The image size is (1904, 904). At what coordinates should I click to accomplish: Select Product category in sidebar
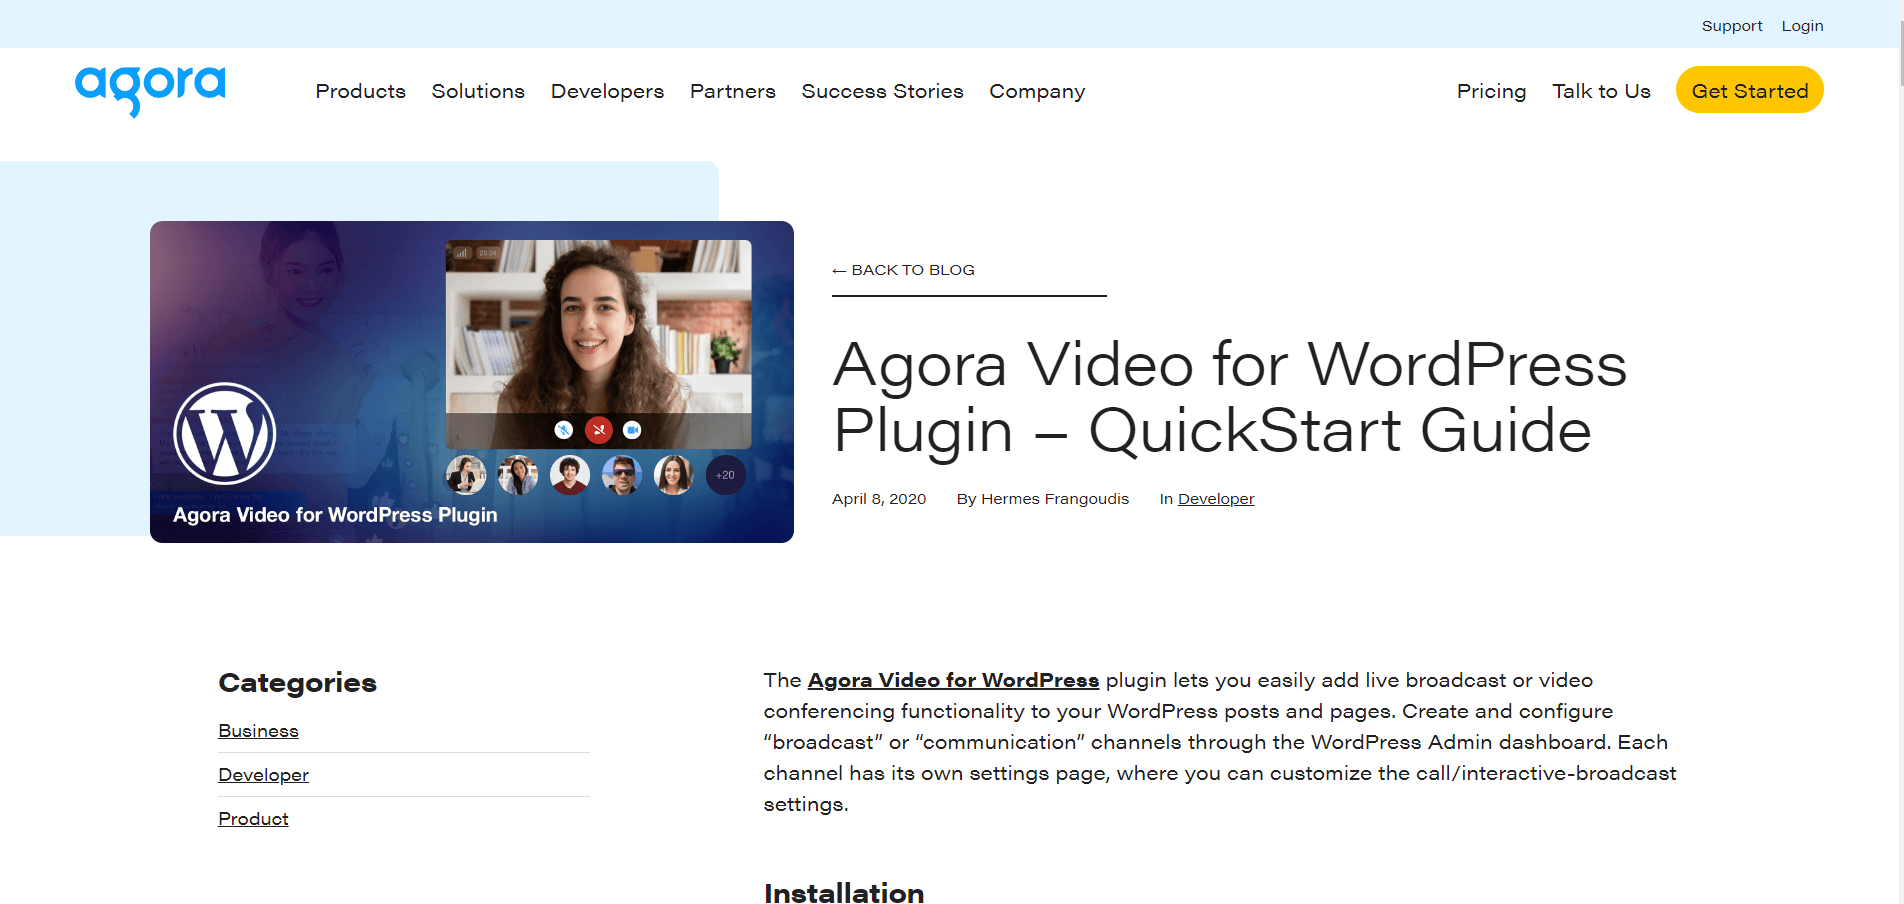coord(253,819)
